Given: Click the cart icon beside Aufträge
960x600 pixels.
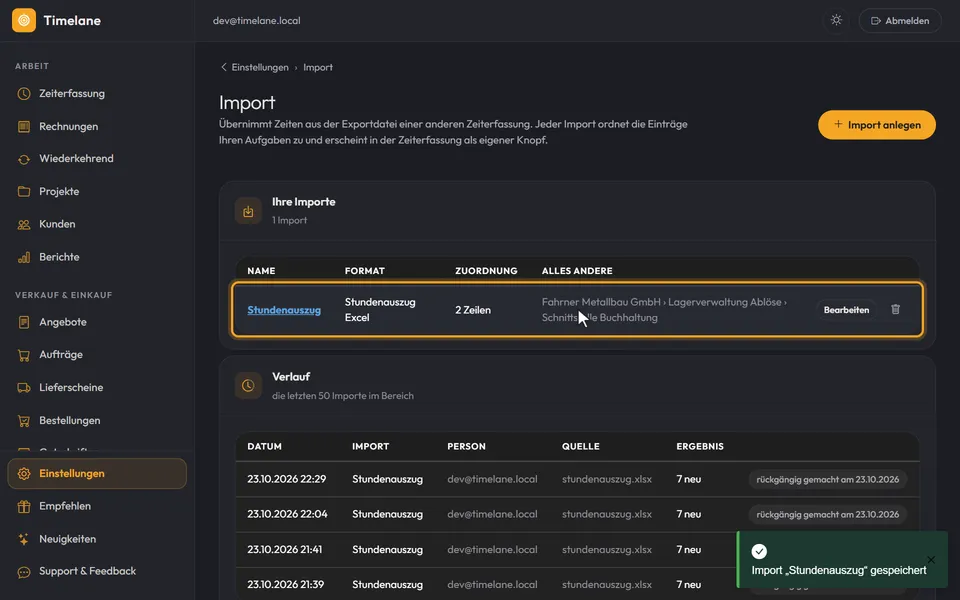Looking at the screenshot, I should click(x=24, y=355).
